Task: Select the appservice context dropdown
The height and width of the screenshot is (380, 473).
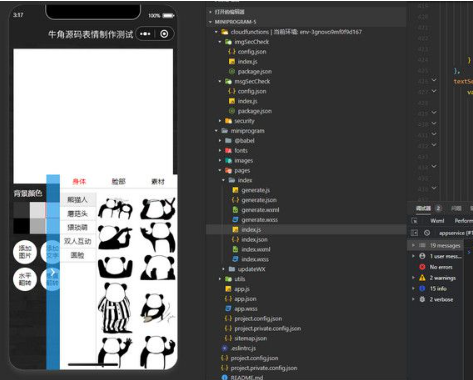Action: 455,233
